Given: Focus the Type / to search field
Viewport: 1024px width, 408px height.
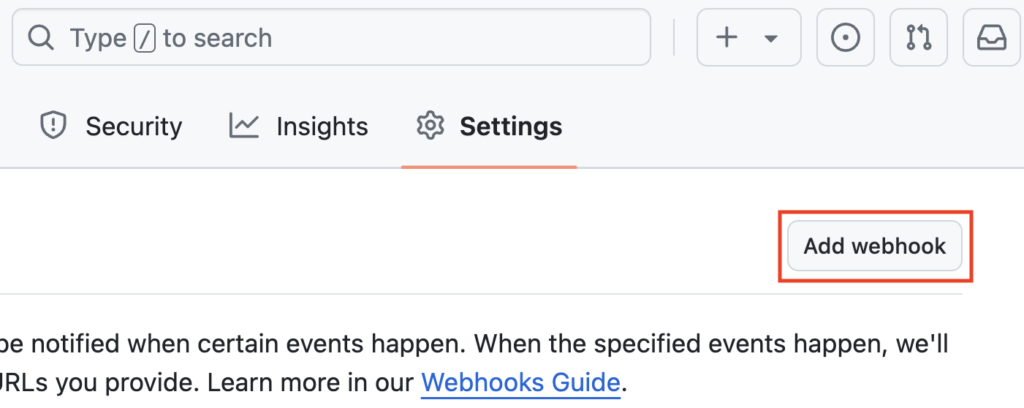Looking at the screenshot, I should click(x=331, y=37).
